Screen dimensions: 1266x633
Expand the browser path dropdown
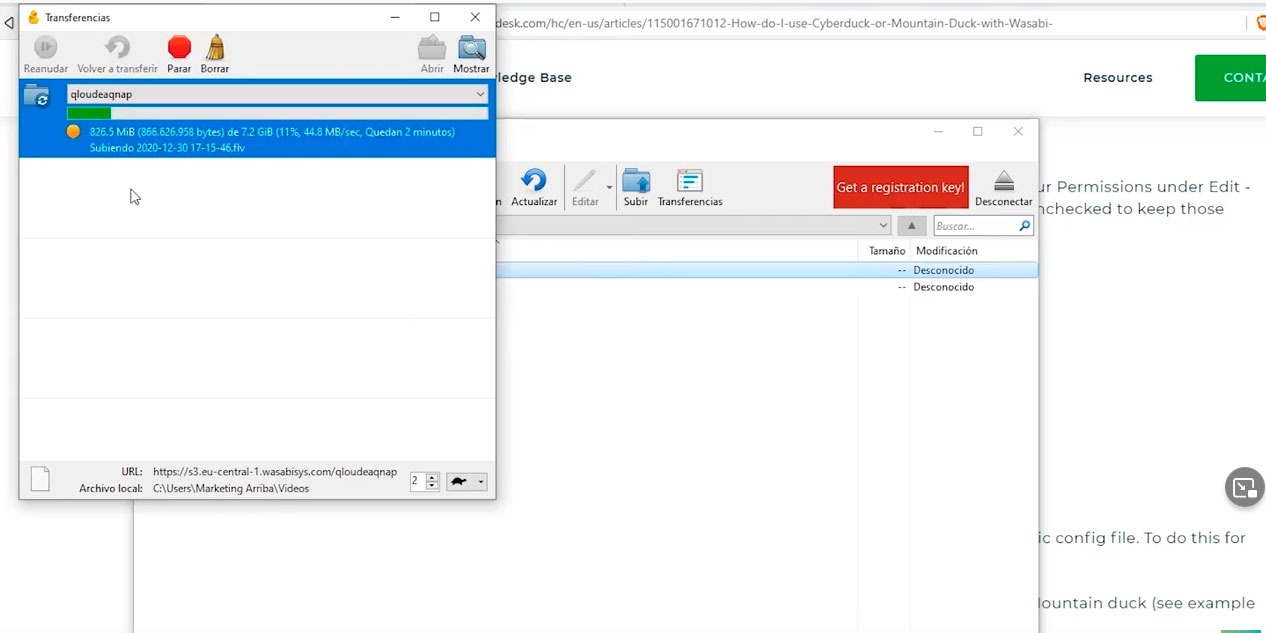tap(882, 226)
